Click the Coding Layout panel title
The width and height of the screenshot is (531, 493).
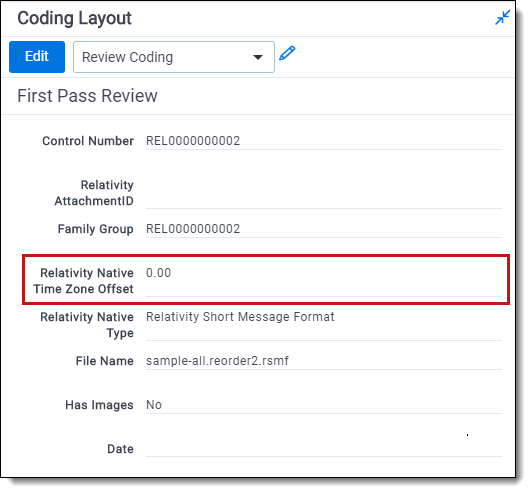pos(75,18)
